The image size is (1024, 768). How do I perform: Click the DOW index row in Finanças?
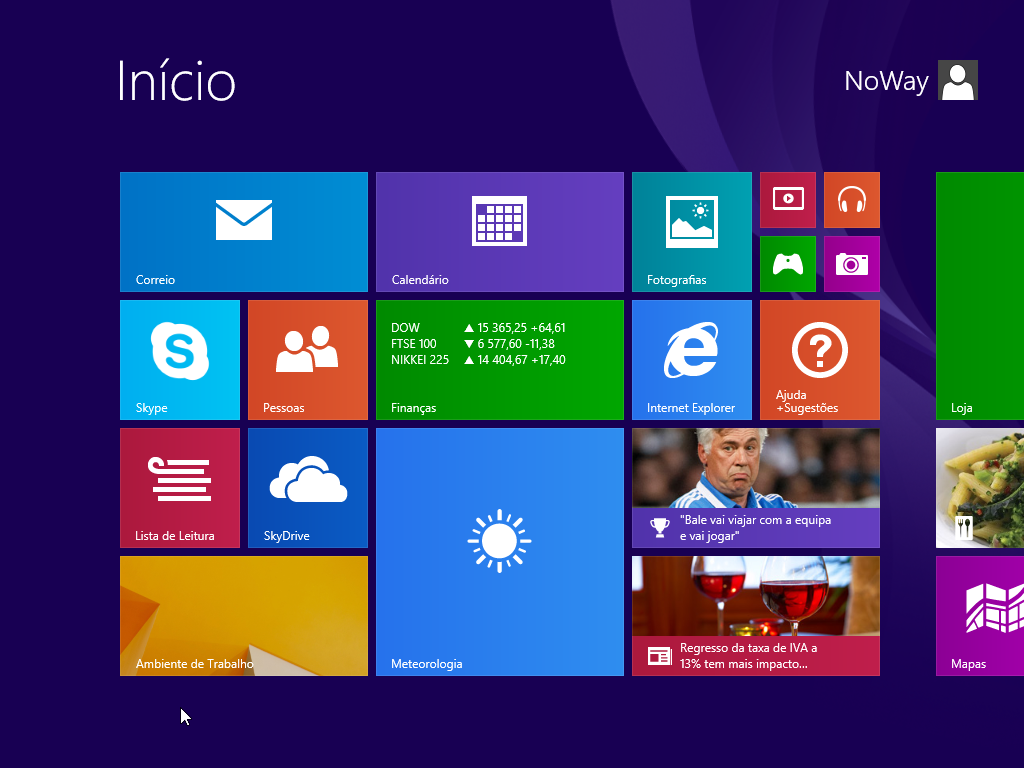[x=478, y=328]
